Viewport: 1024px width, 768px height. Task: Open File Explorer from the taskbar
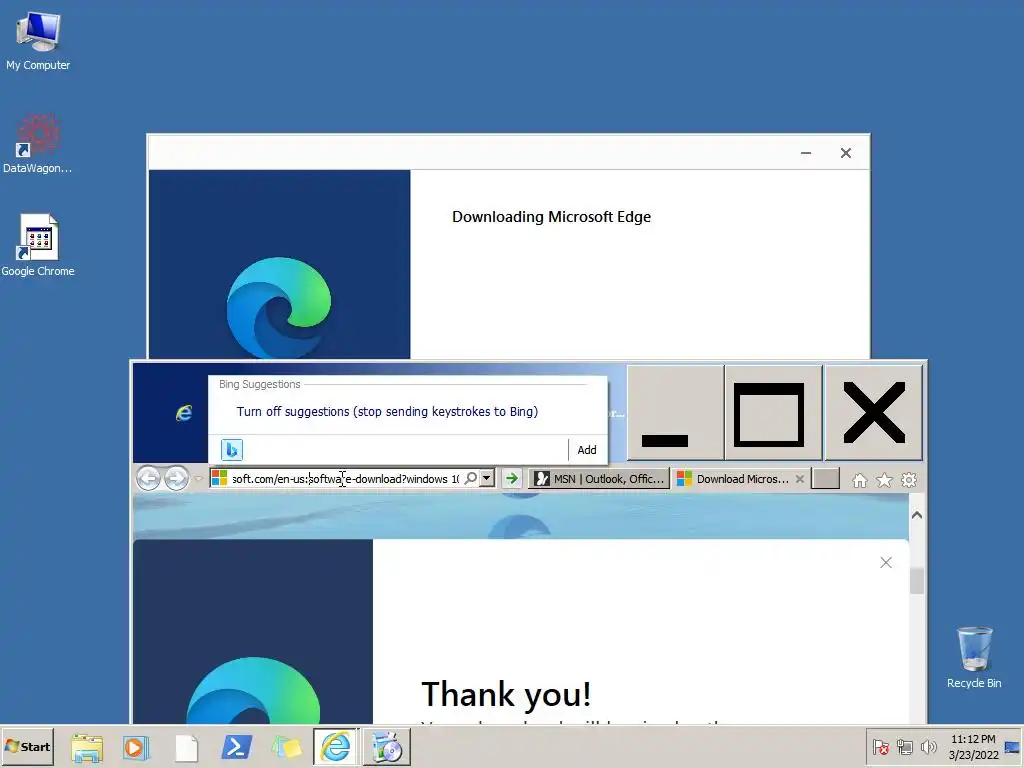coord(87,747)
